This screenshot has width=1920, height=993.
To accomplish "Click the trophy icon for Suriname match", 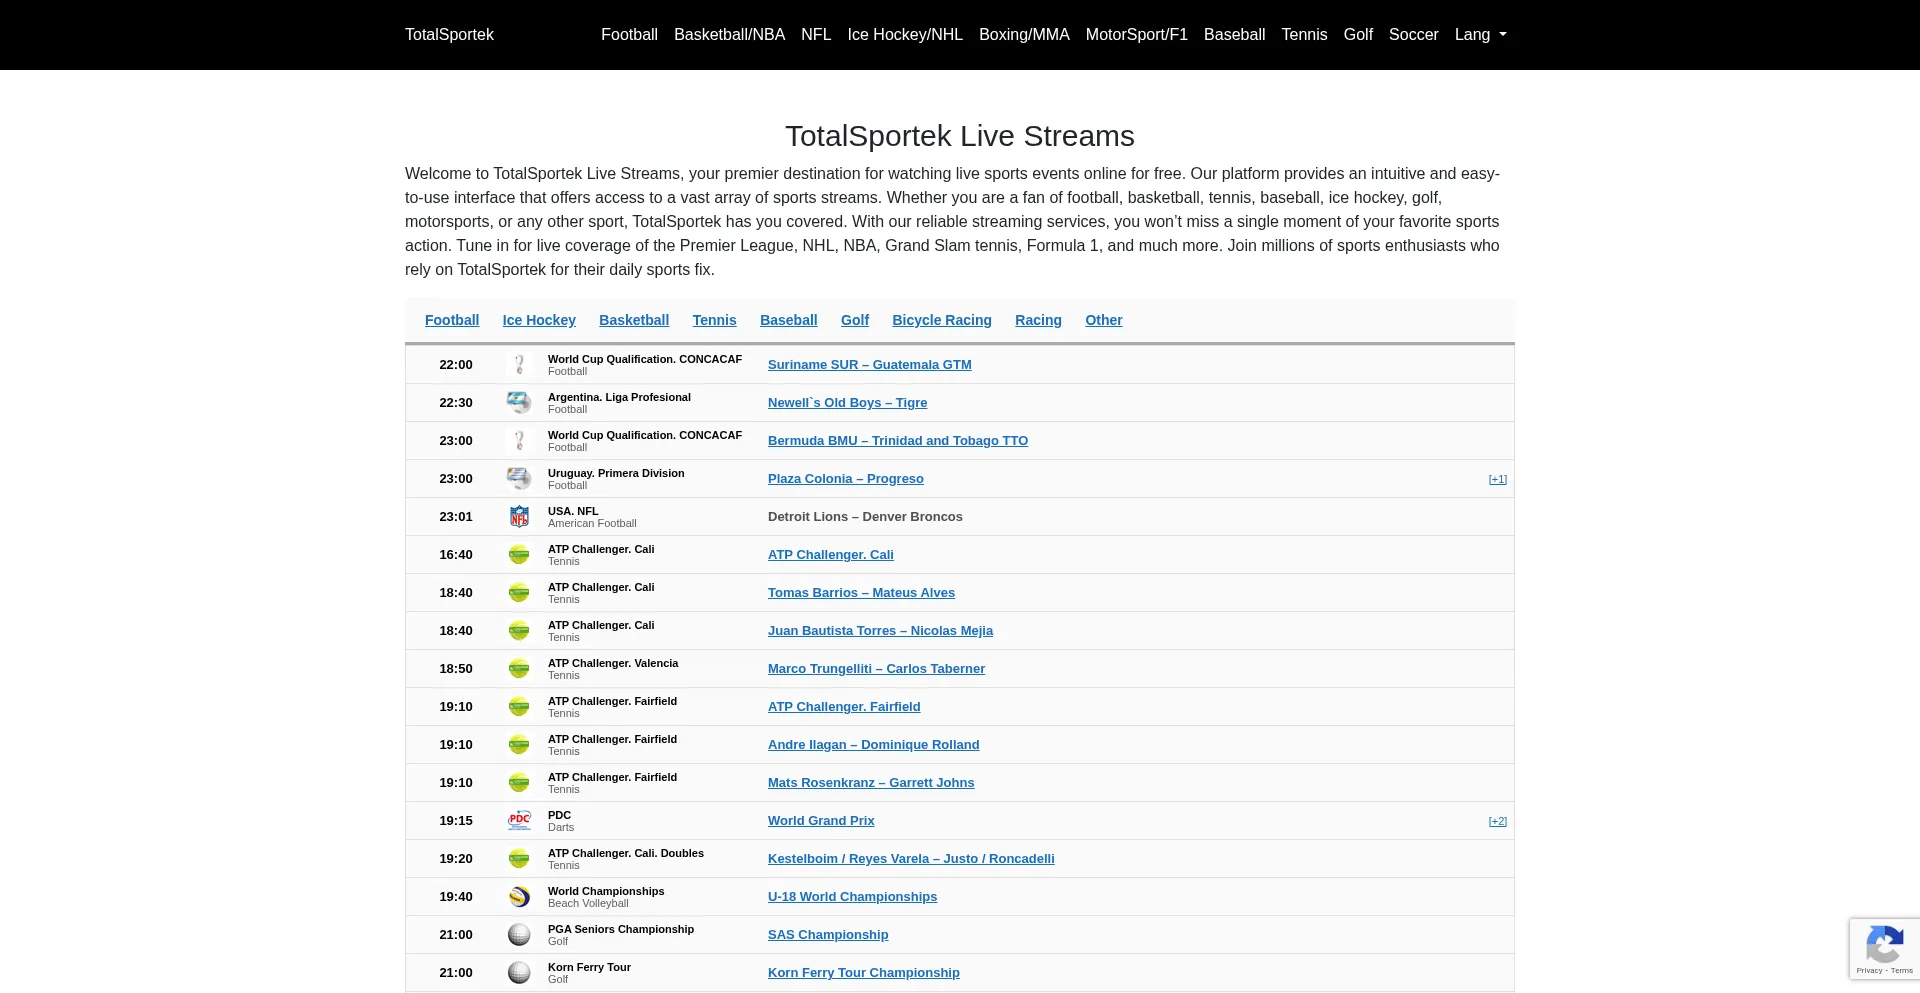I will [519, 365].
